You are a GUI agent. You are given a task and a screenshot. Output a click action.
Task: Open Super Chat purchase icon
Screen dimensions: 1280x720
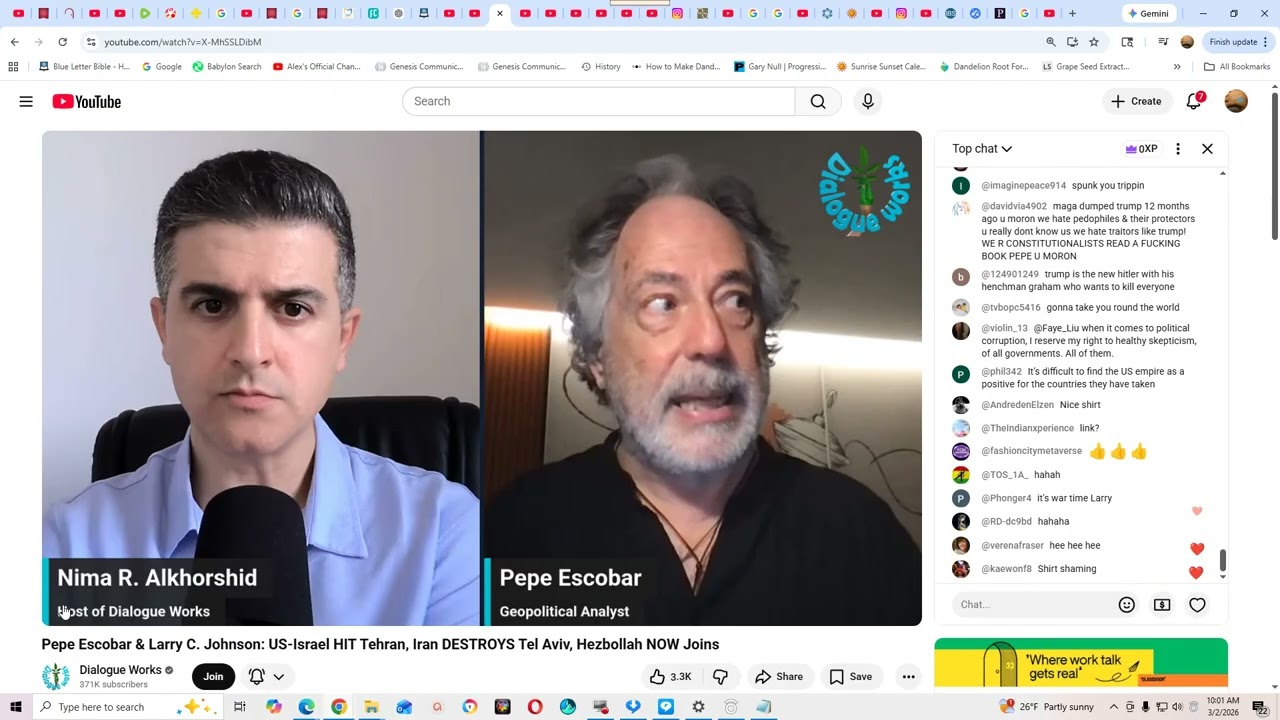tap(1162, 604)
